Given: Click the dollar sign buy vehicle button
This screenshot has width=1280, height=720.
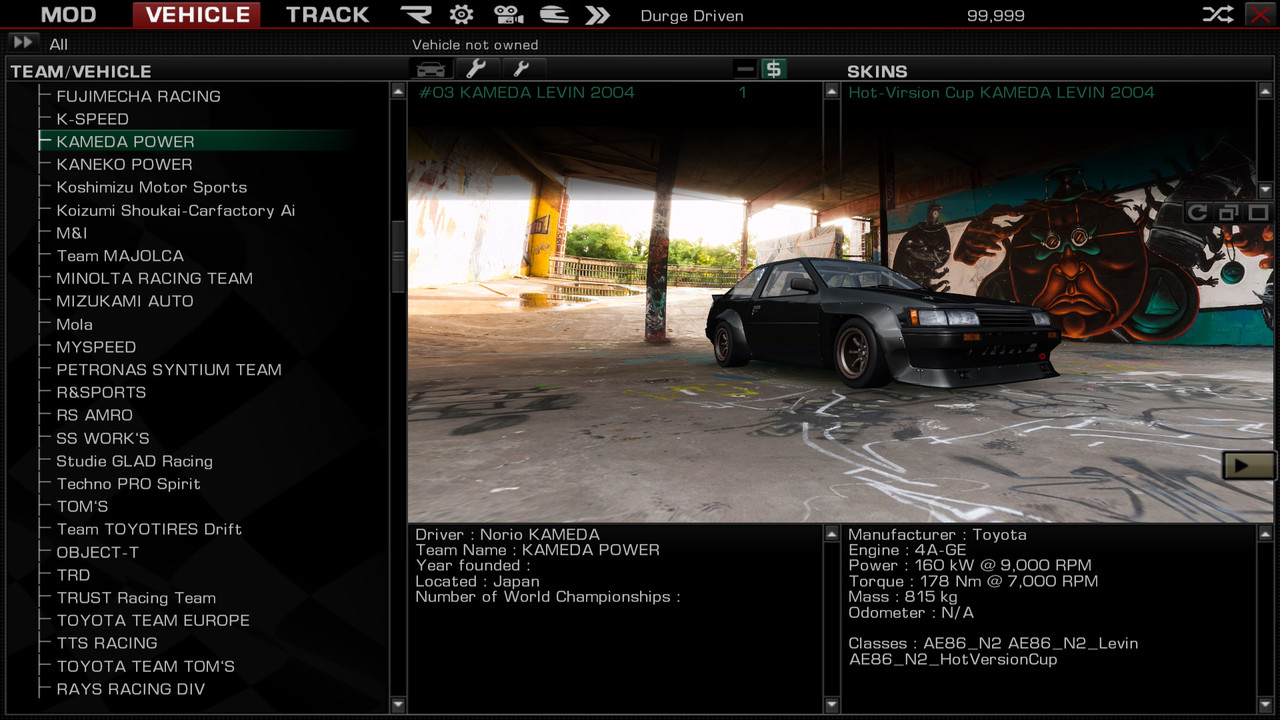Looking at the screenshot, I should [x=773, y=69].
